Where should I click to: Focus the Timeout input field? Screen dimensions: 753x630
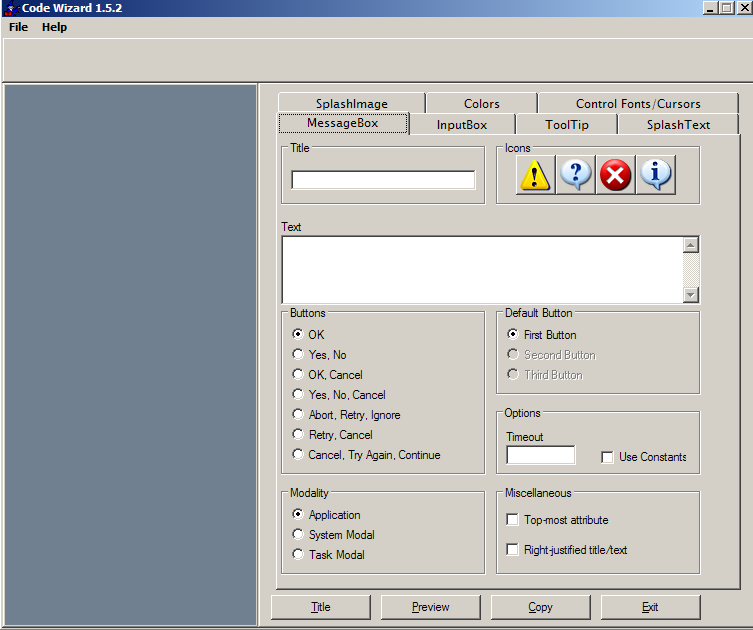pos(541,455)
